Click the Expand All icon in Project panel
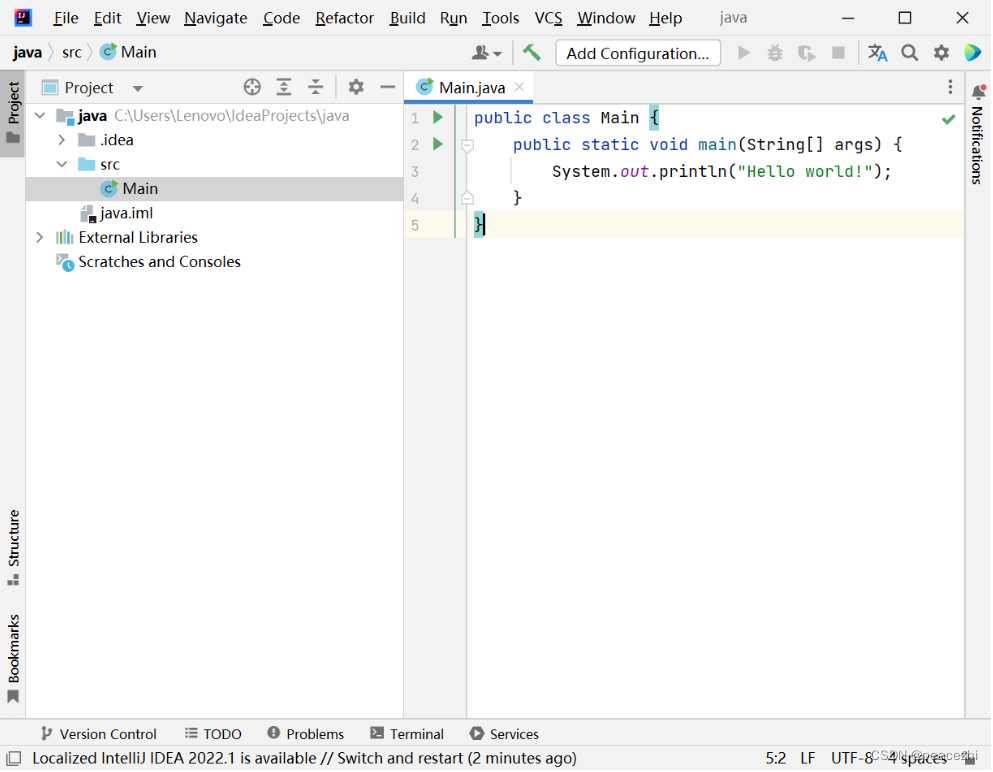This screenshot has height=772, width=993. pyautogui.click(x=284, y=88)
